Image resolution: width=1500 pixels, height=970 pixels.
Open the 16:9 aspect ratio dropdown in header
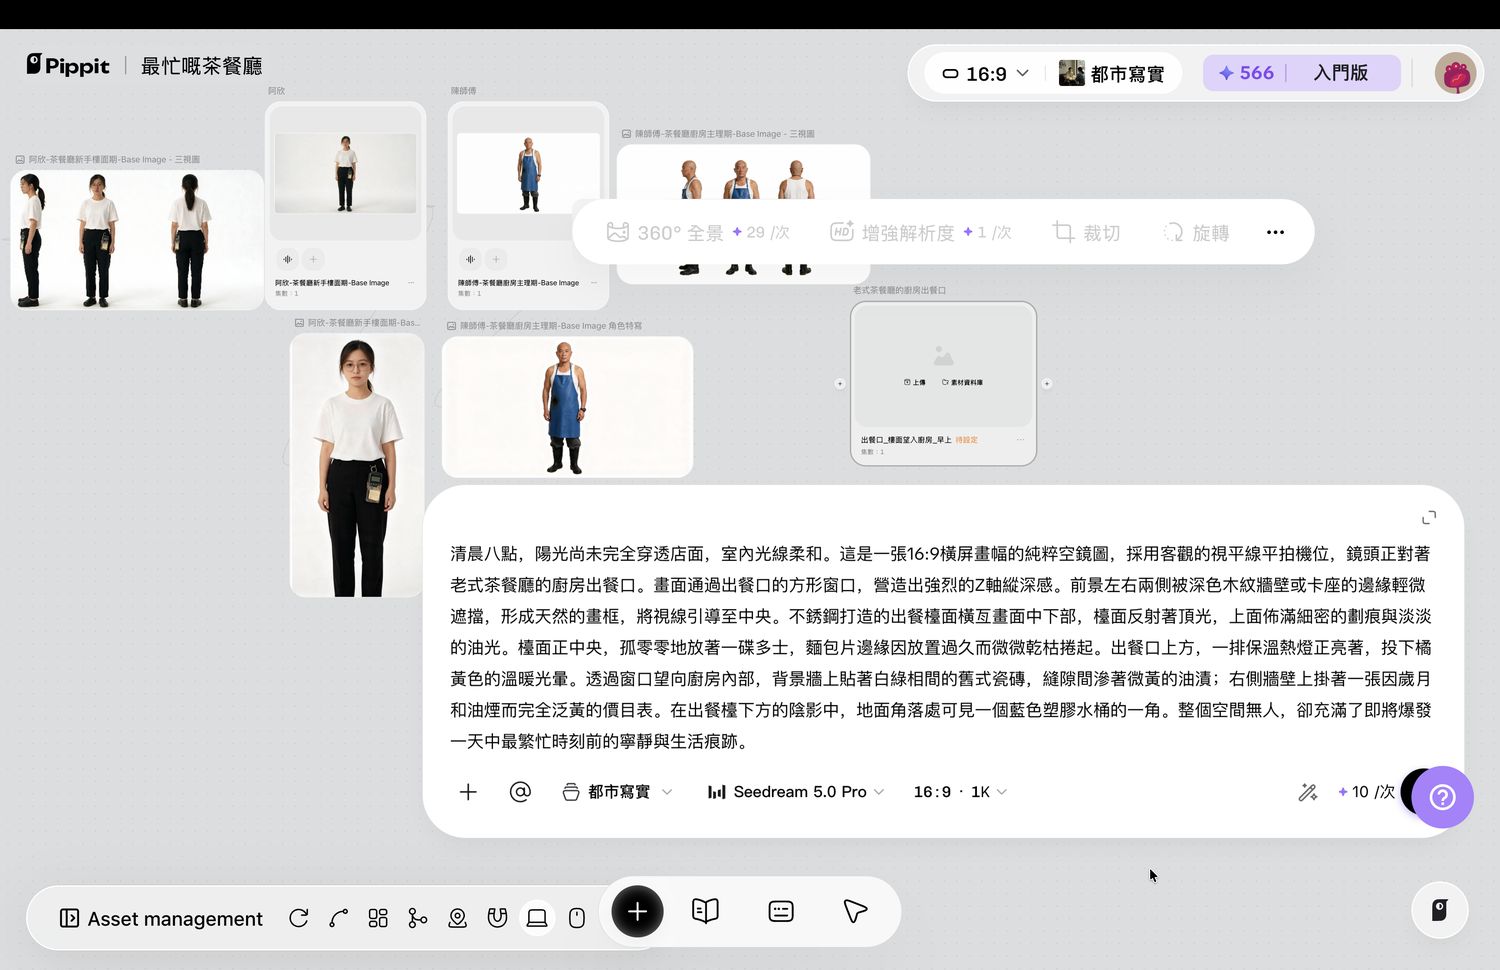pyautogui.click(x=985, y=74)
